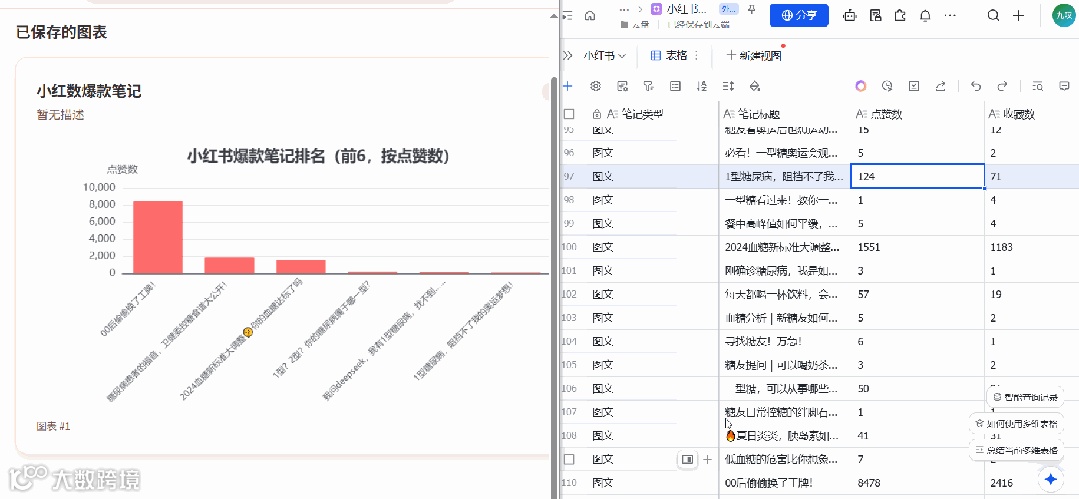Click the share arrow toolbar icon

coord(941,86)
